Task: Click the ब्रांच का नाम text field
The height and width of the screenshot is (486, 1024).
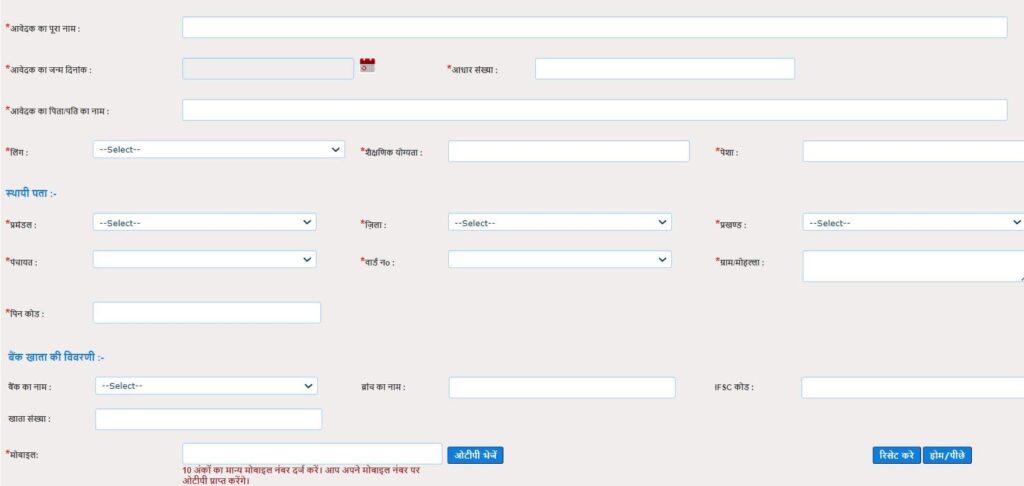Action: 561,387
